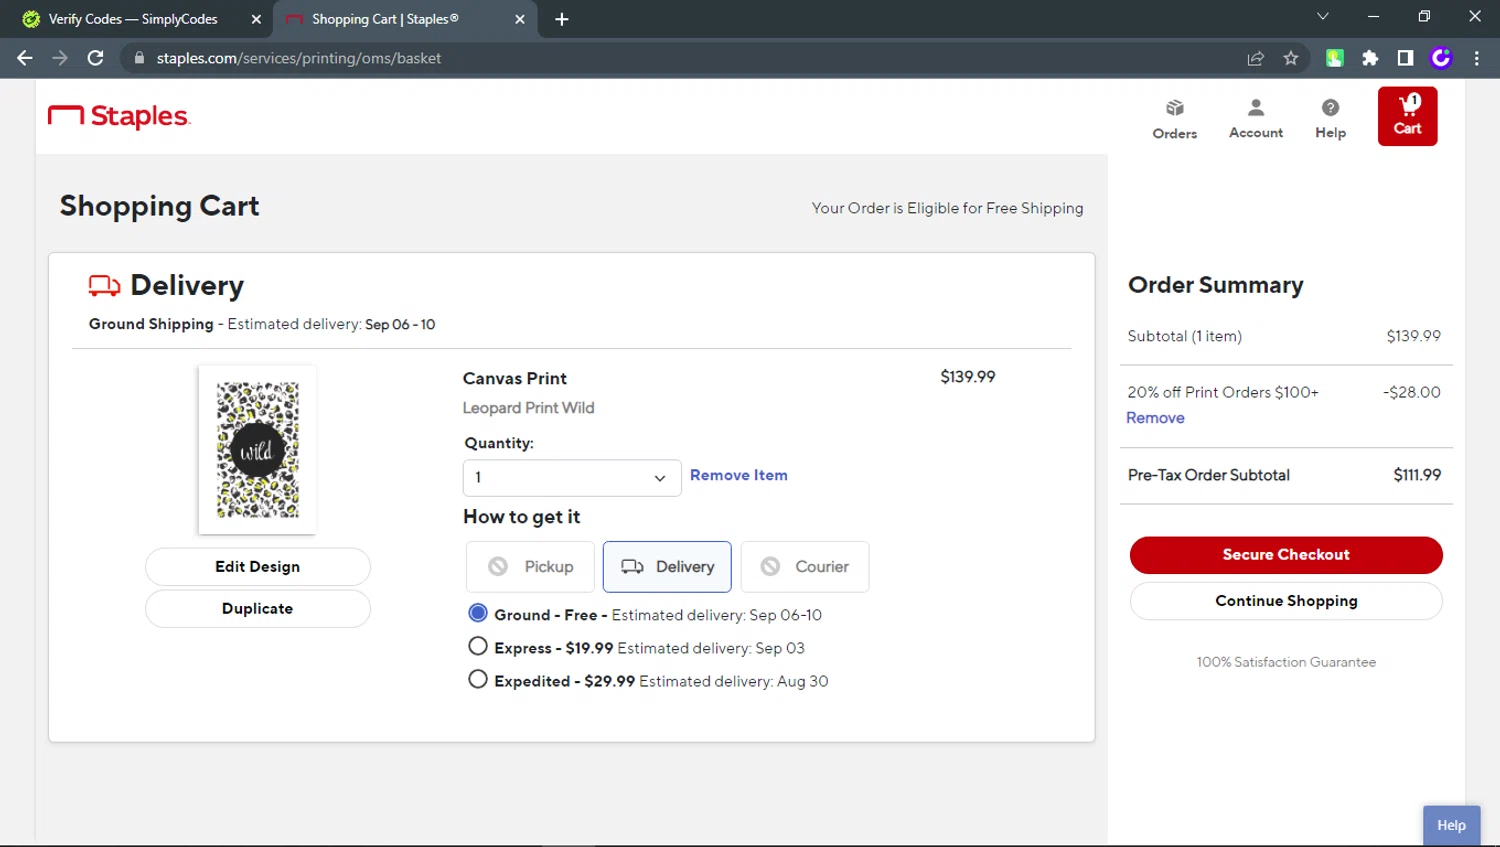The image size is (1500, 847).
Task: Click the Staples logo
Action: (x=119, y=116)
